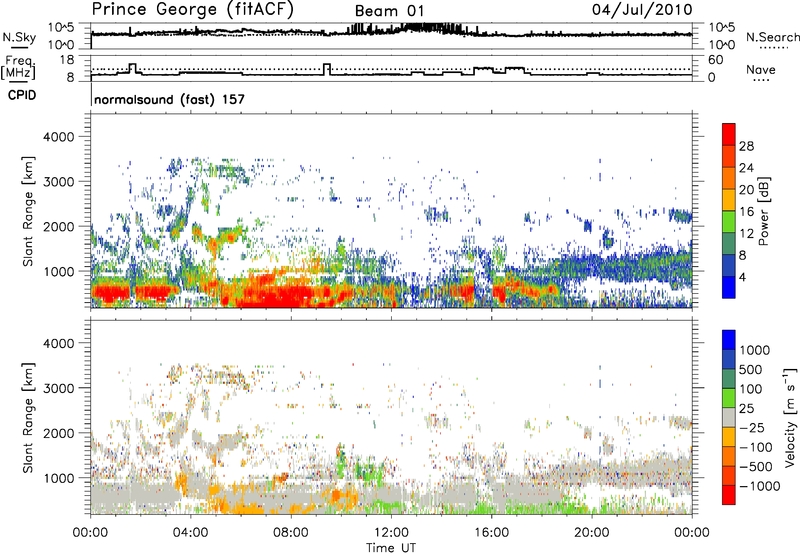Viewport: 800px width, 554px height.
Task: Click "2000" on Power panel range axis
Action: point(58,226)
